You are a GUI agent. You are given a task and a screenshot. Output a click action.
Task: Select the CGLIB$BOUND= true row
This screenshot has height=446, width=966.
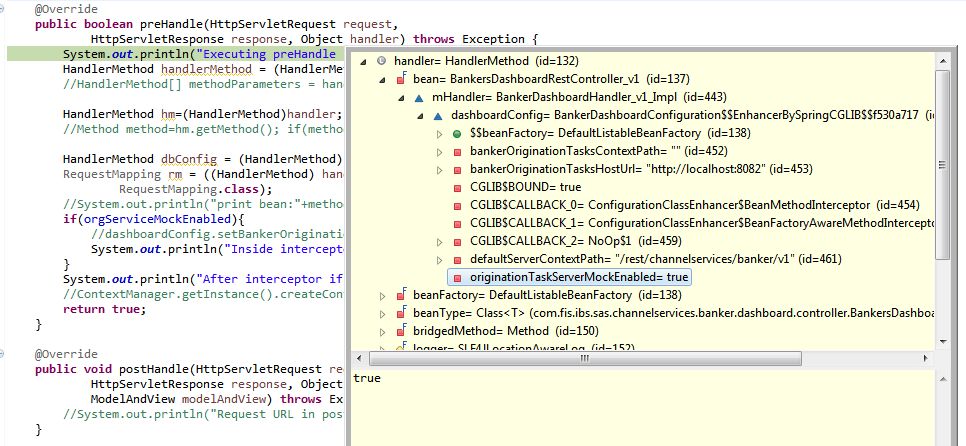[525, 187]
